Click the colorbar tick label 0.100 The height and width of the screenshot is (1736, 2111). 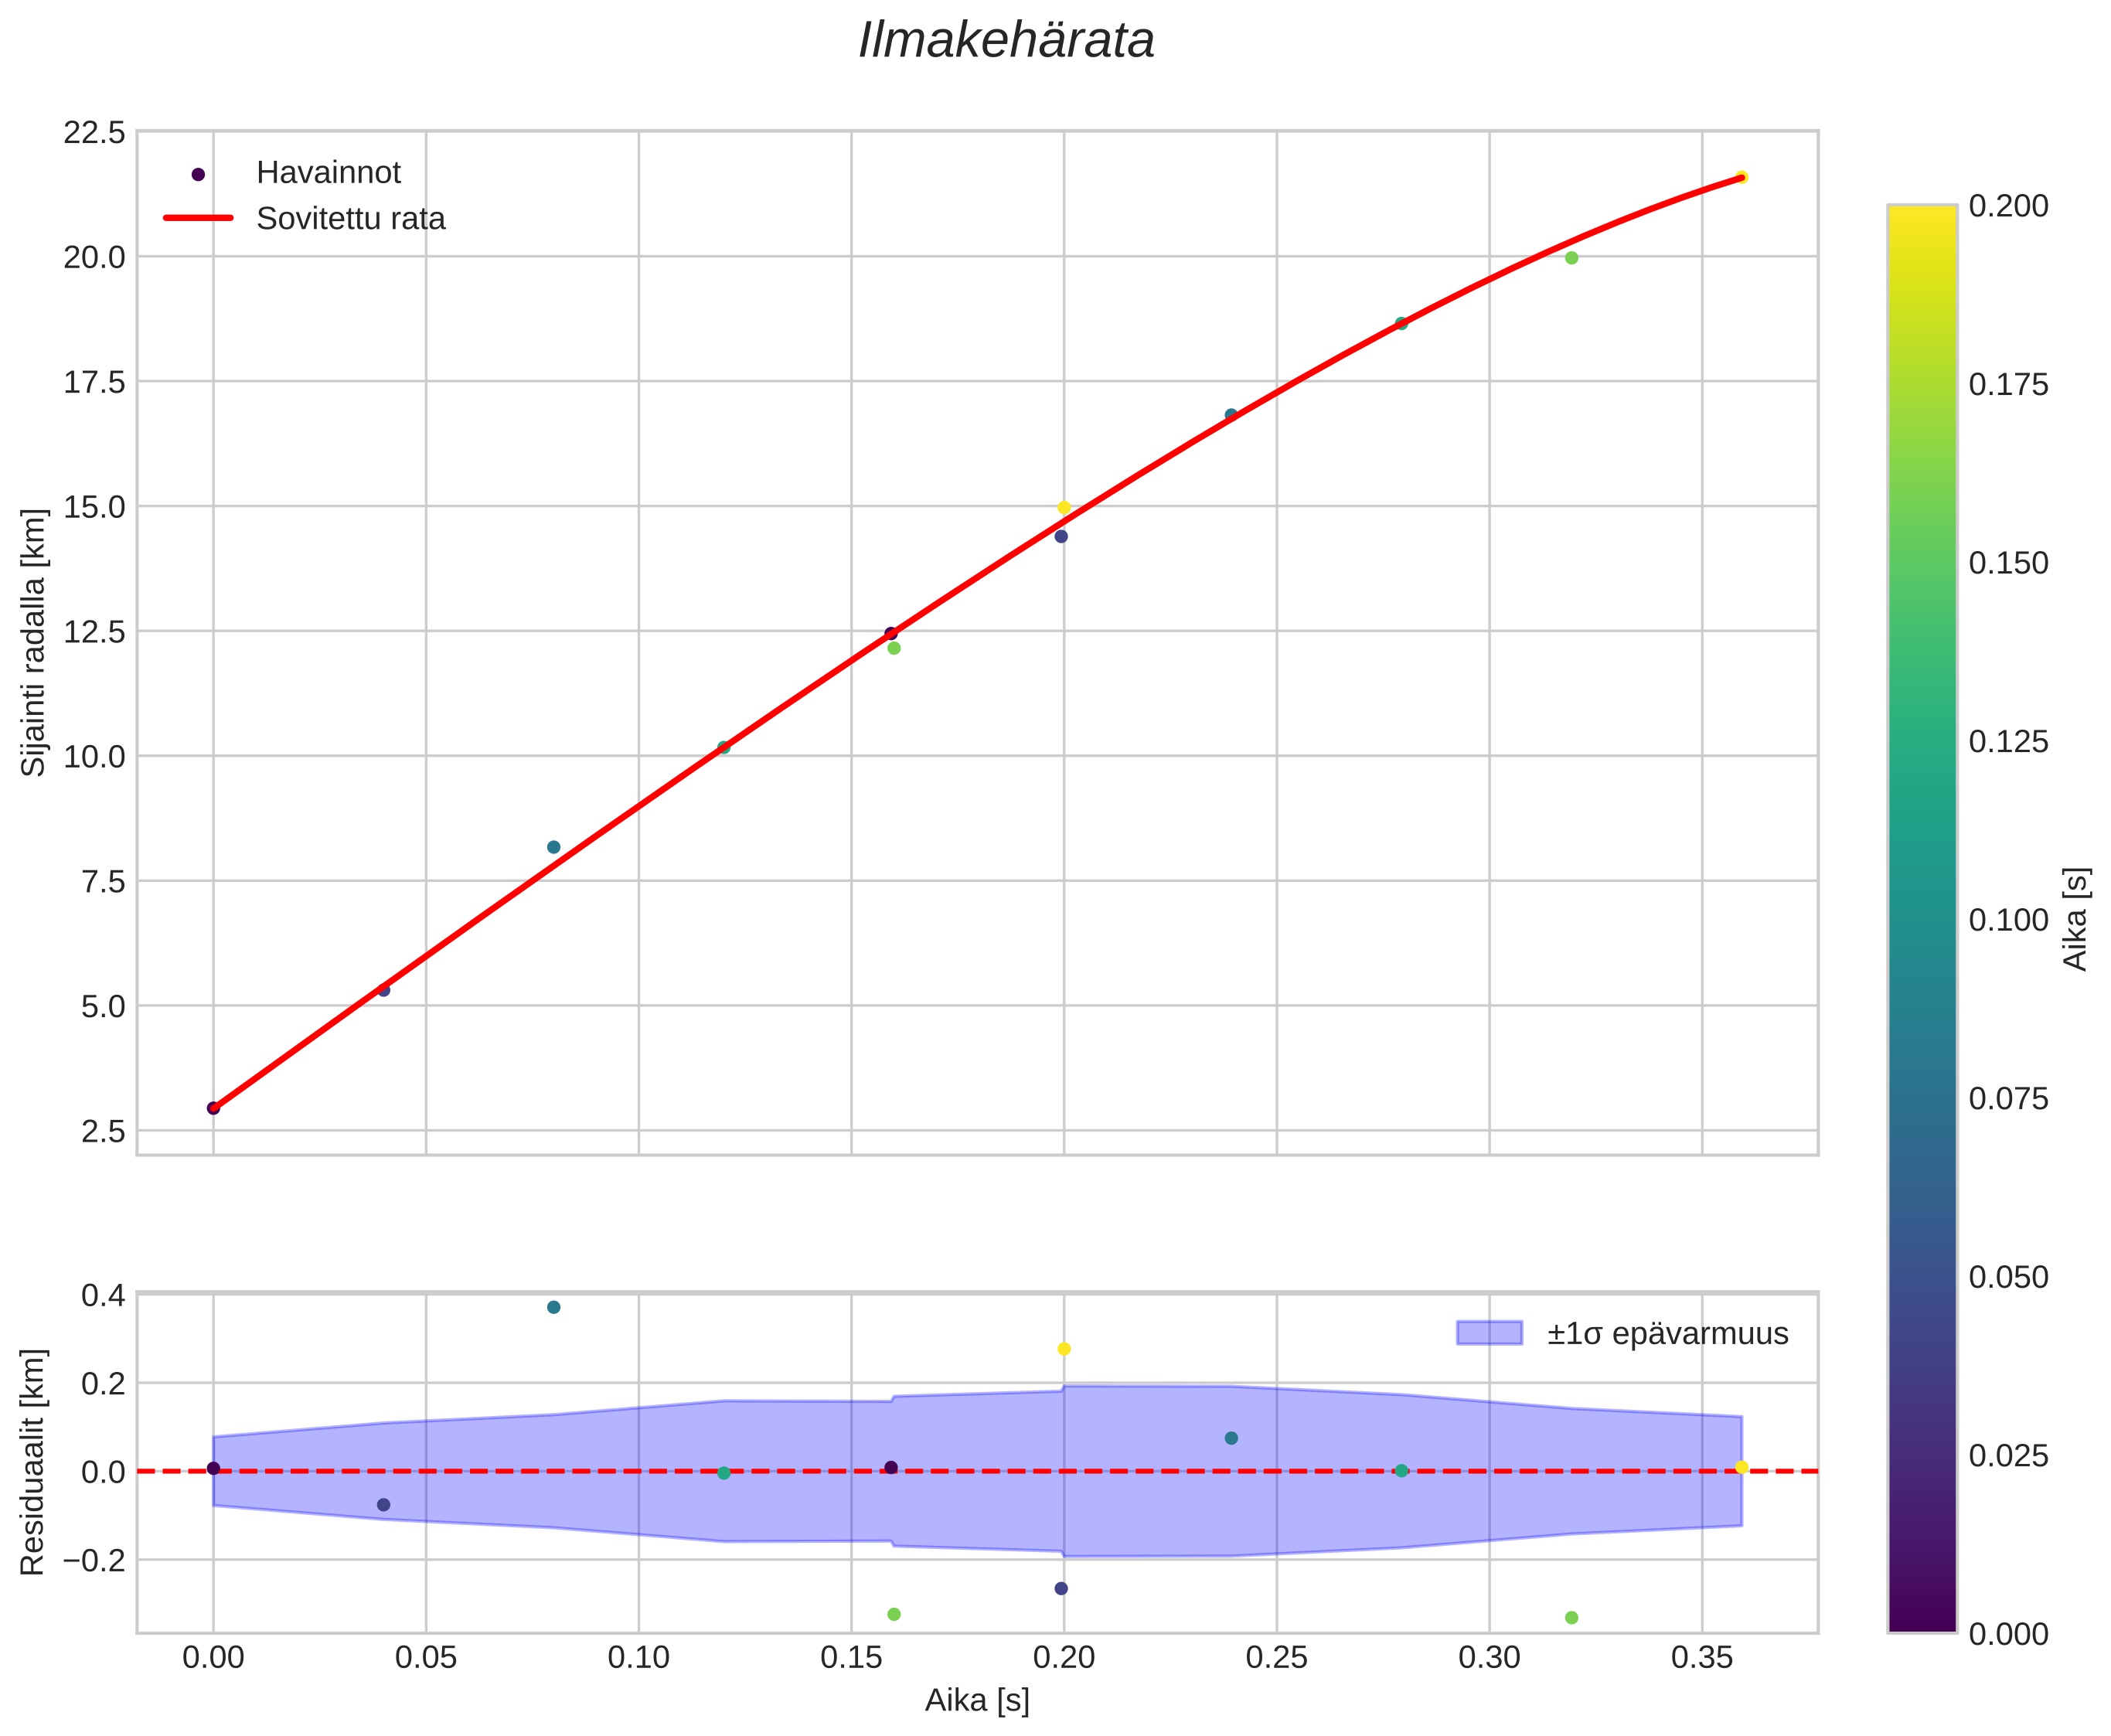pos(2008,920)
